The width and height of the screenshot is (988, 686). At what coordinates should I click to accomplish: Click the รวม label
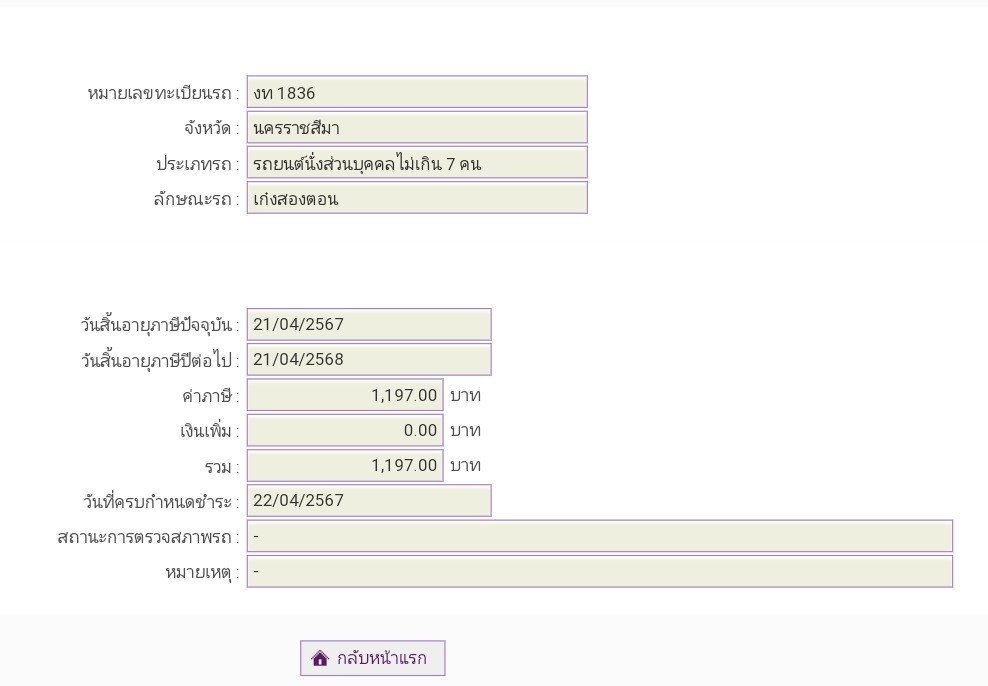tap(222, 467)
